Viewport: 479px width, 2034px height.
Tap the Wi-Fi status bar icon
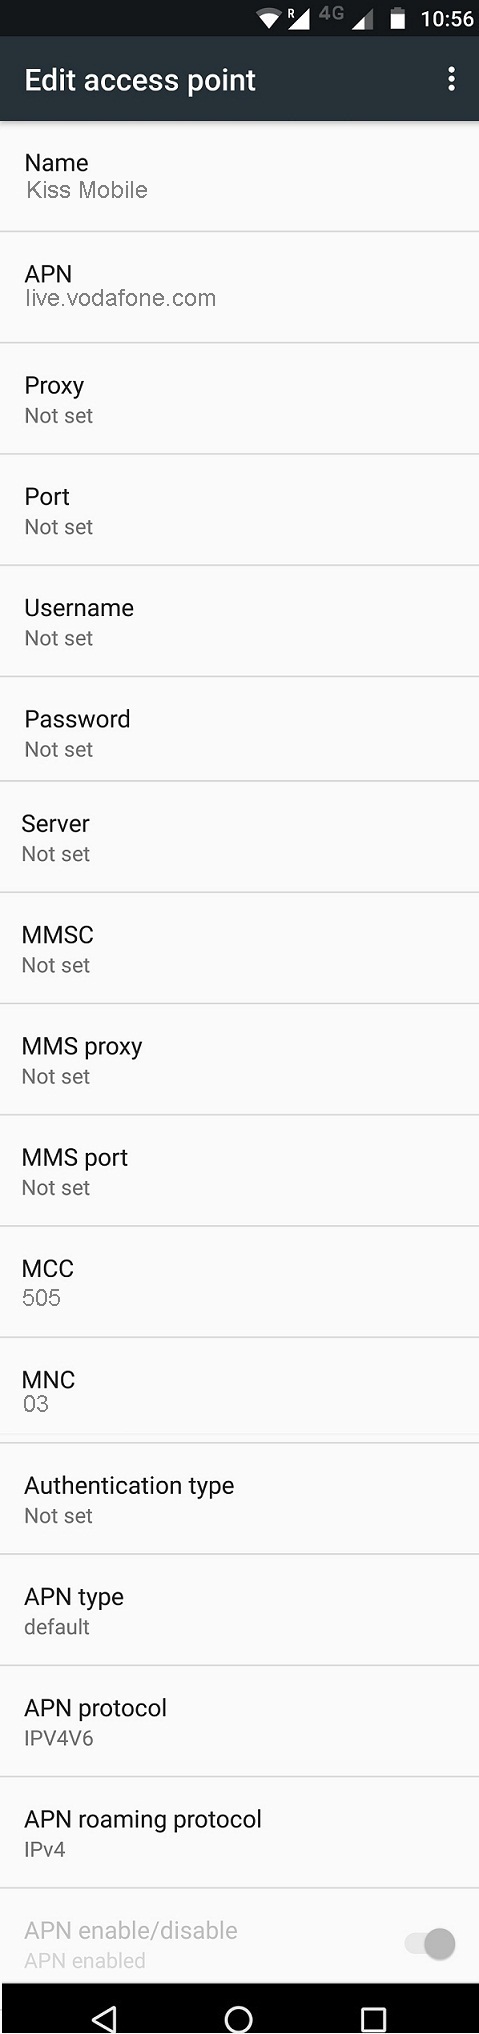pyautogui.click(x=268, y=18)
